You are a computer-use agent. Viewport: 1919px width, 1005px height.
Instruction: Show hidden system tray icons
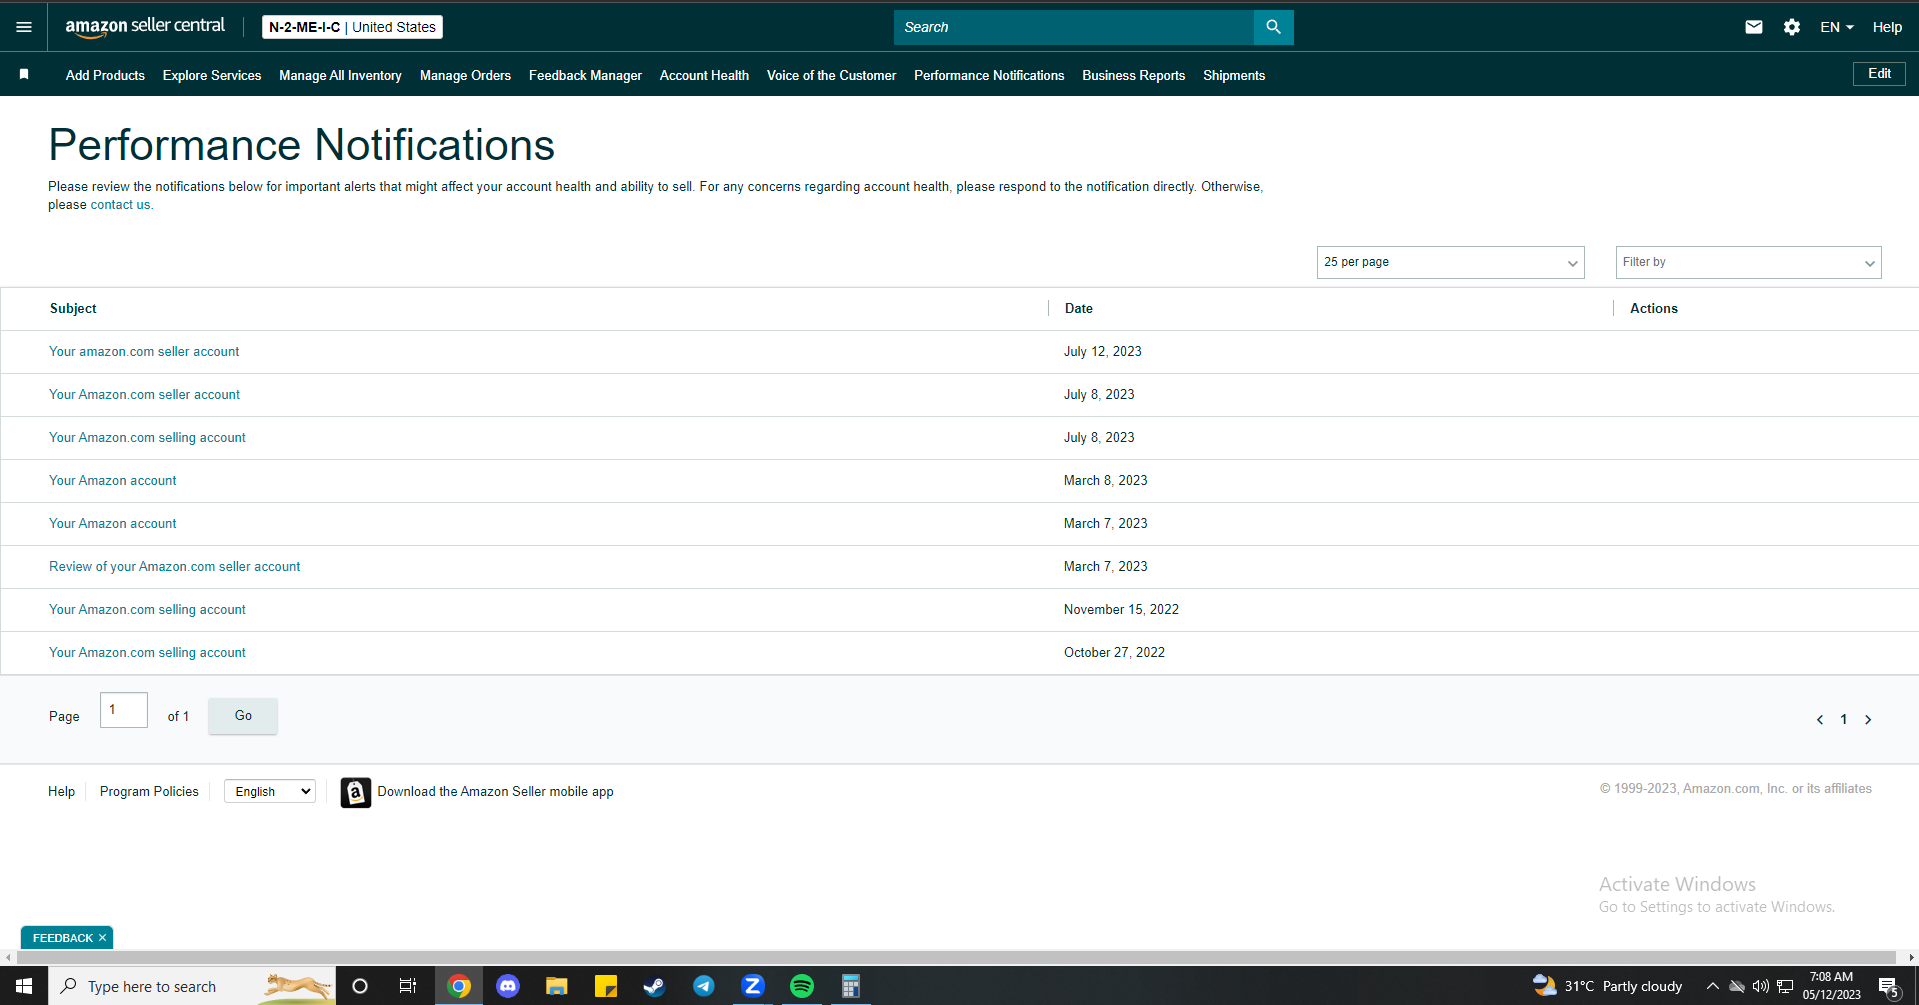click(1712, 986)
